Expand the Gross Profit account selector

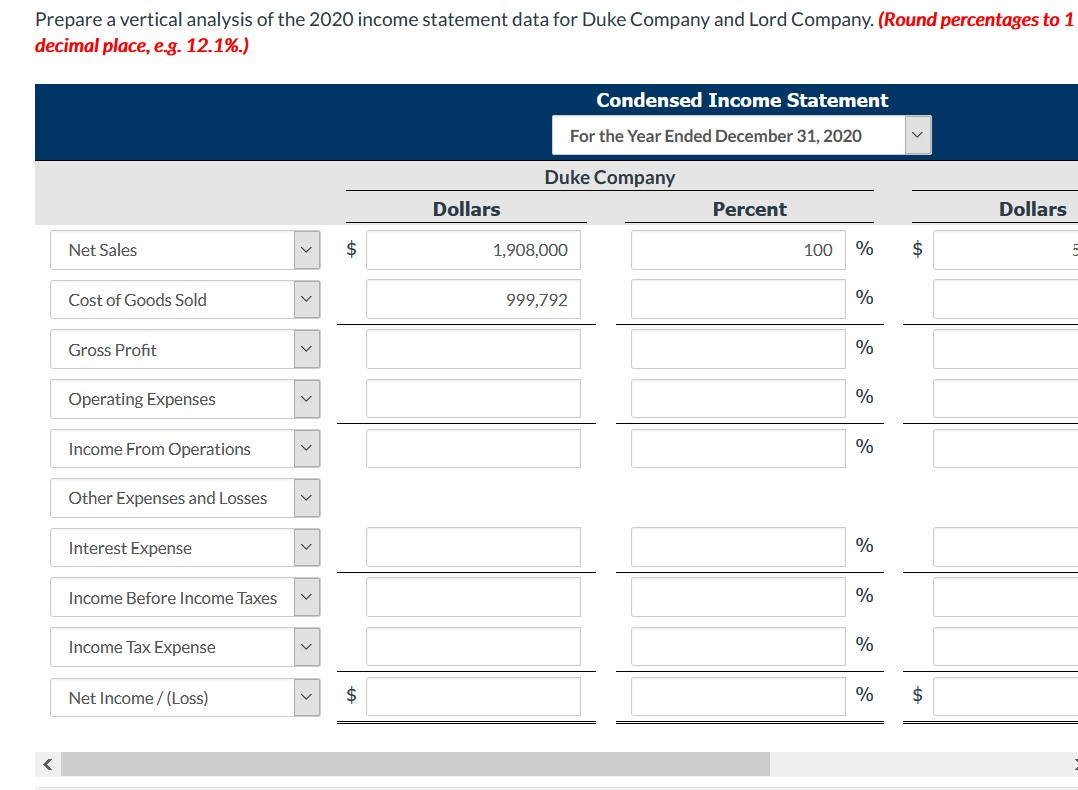pos(306,348)
